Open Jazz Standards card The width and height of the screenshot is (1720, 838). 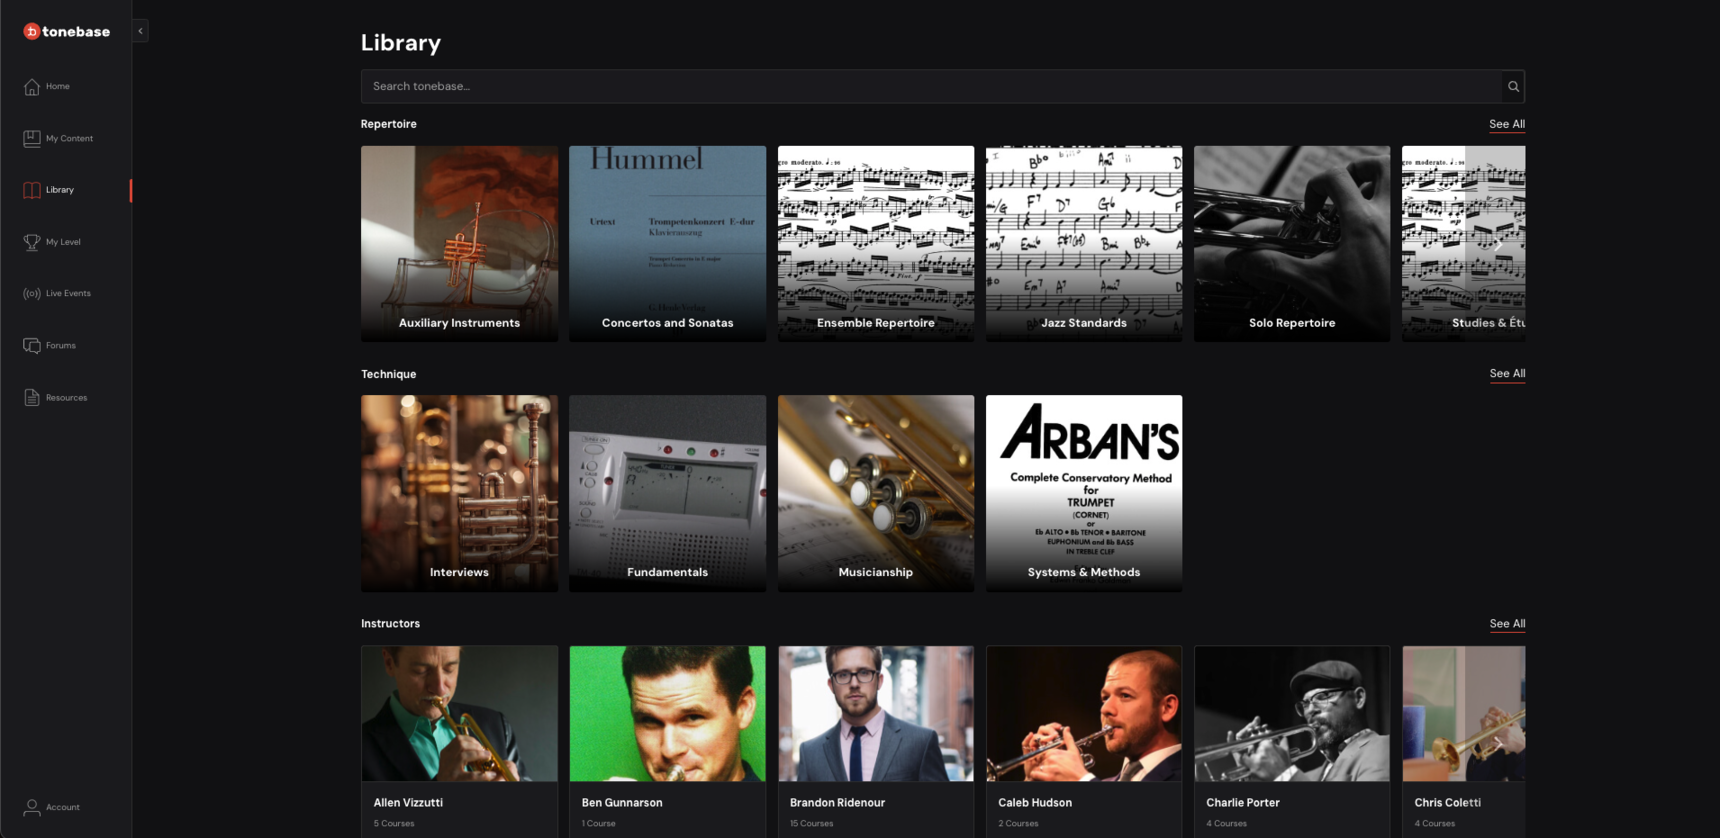coord(1084,244)
